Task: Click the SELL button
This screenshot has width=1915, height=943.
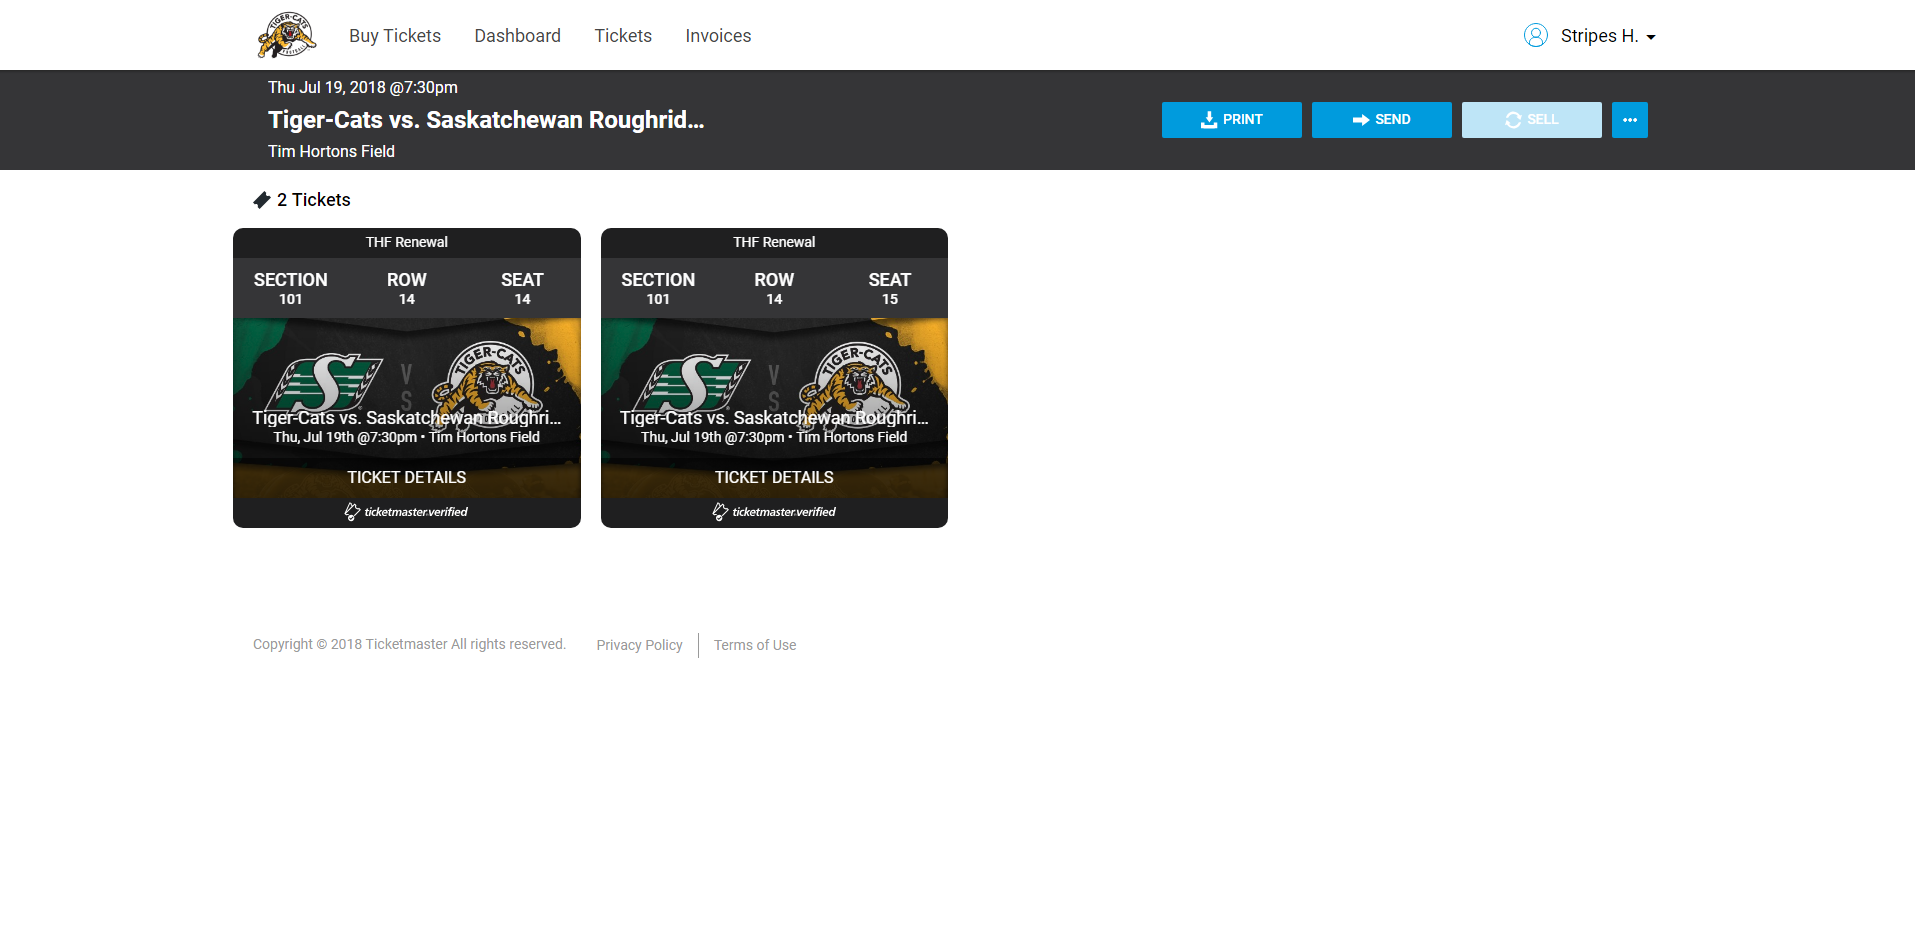Action: [1531, 120]
